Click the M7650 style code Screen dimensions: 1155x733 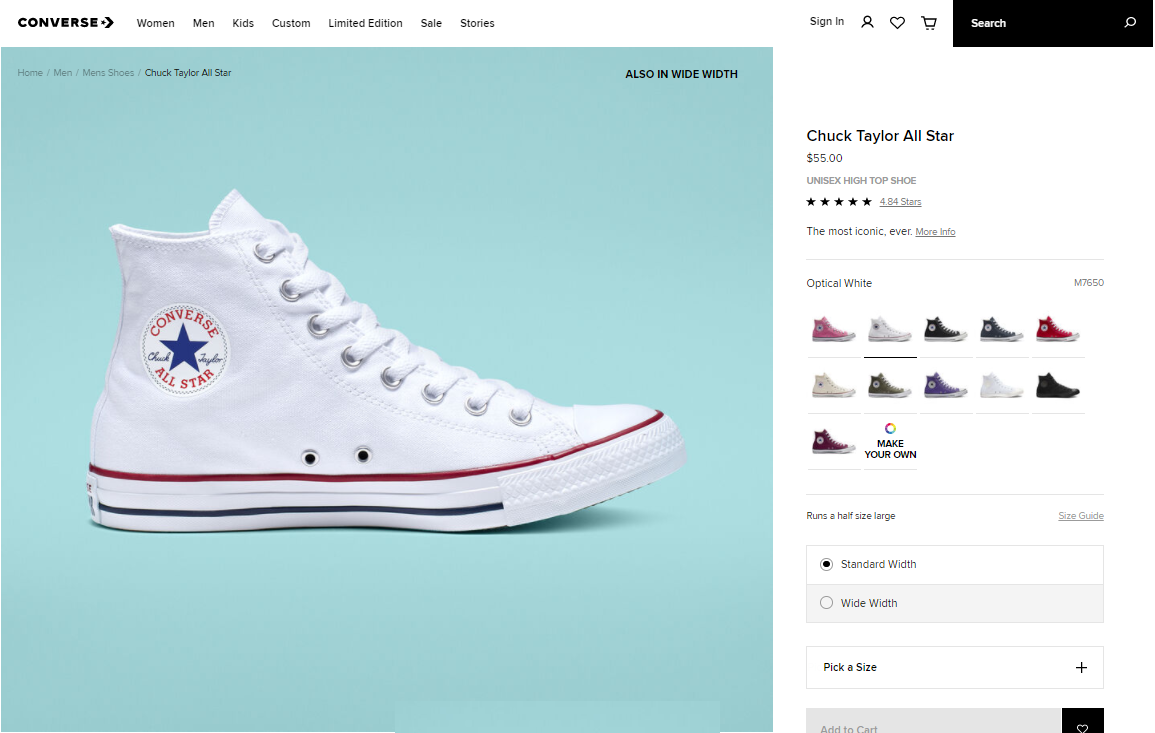tap(1089, 283)
